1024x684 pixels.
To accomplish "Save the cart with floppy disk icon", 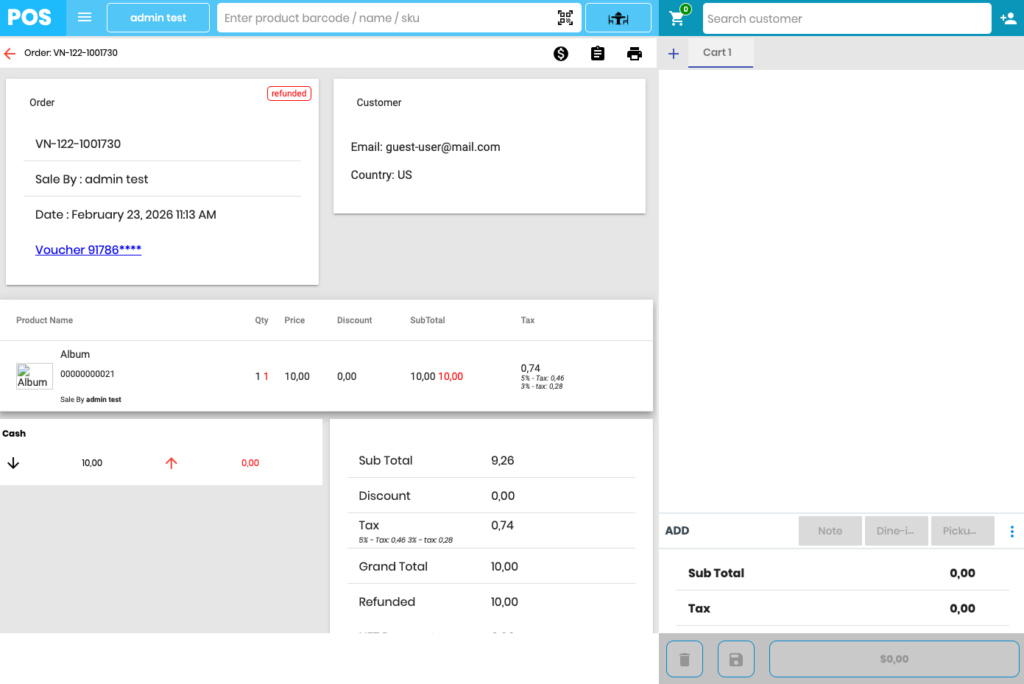I will tap(736, 659).
